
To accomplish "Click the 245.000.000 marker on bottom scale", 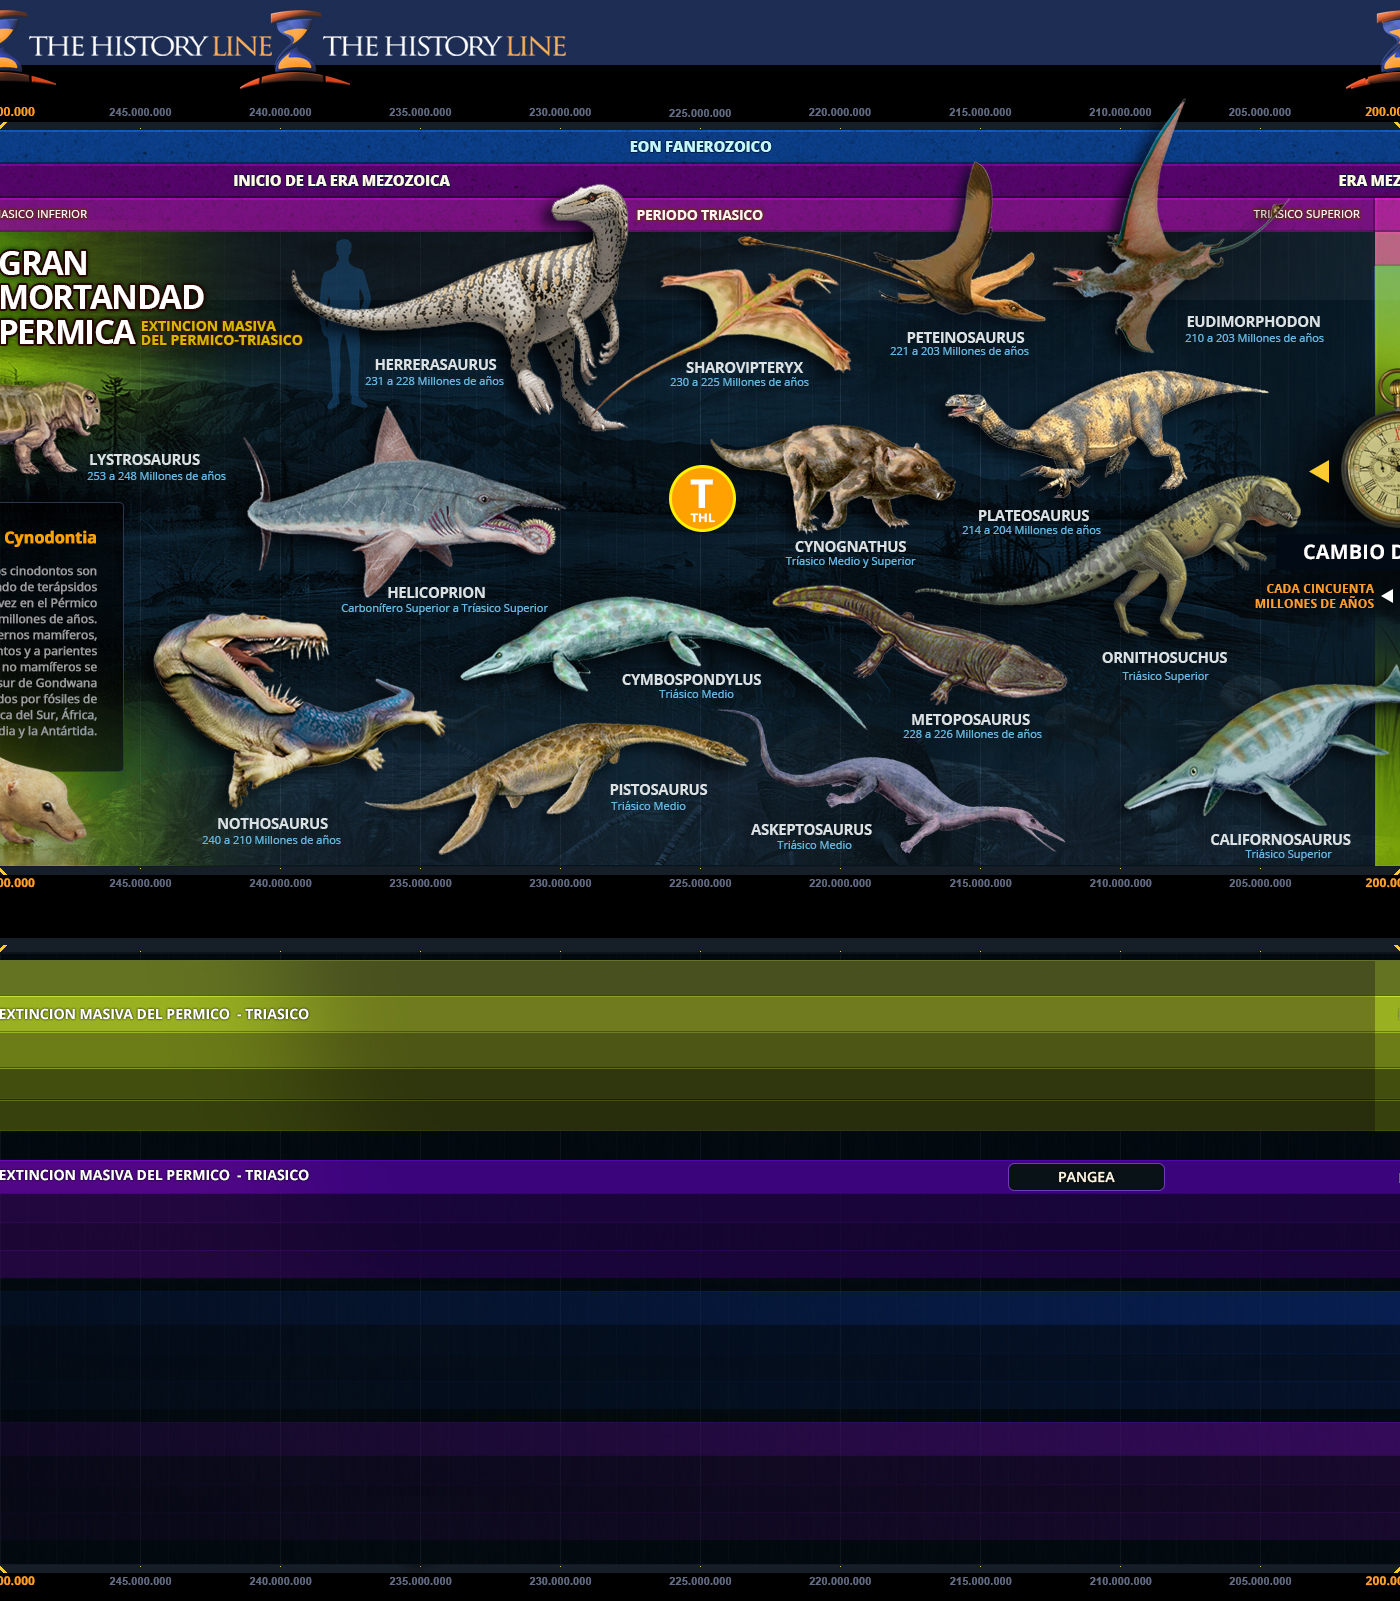I will (140, 1581).
